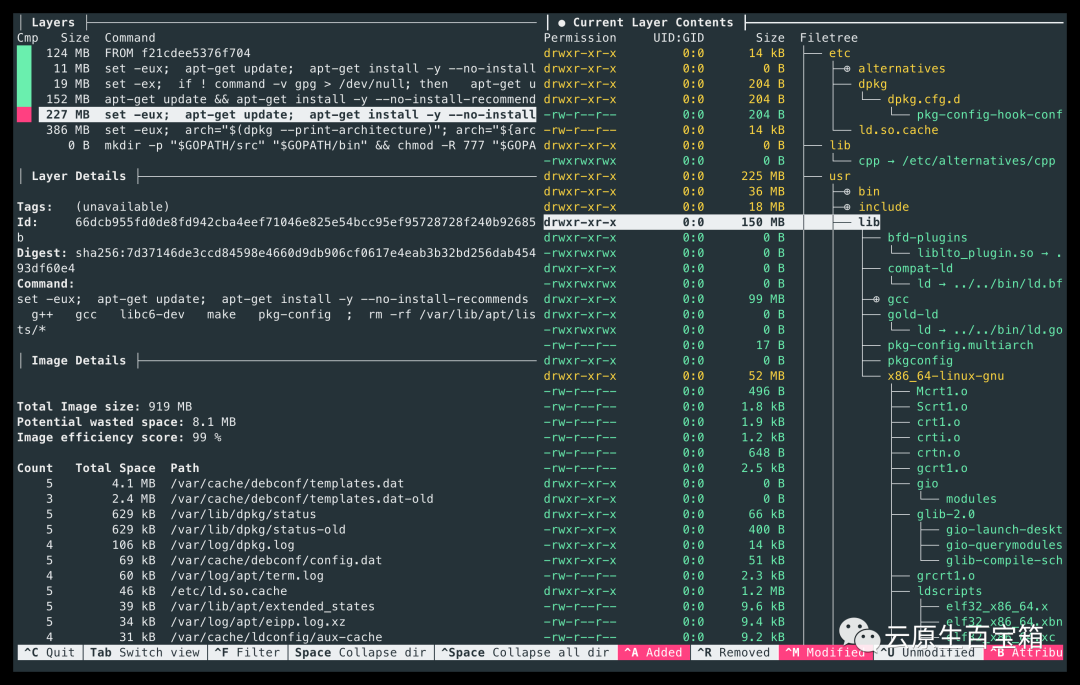Toggle the ^U Unmodified filter
The image size is (1080, 685).
(928, 653)
